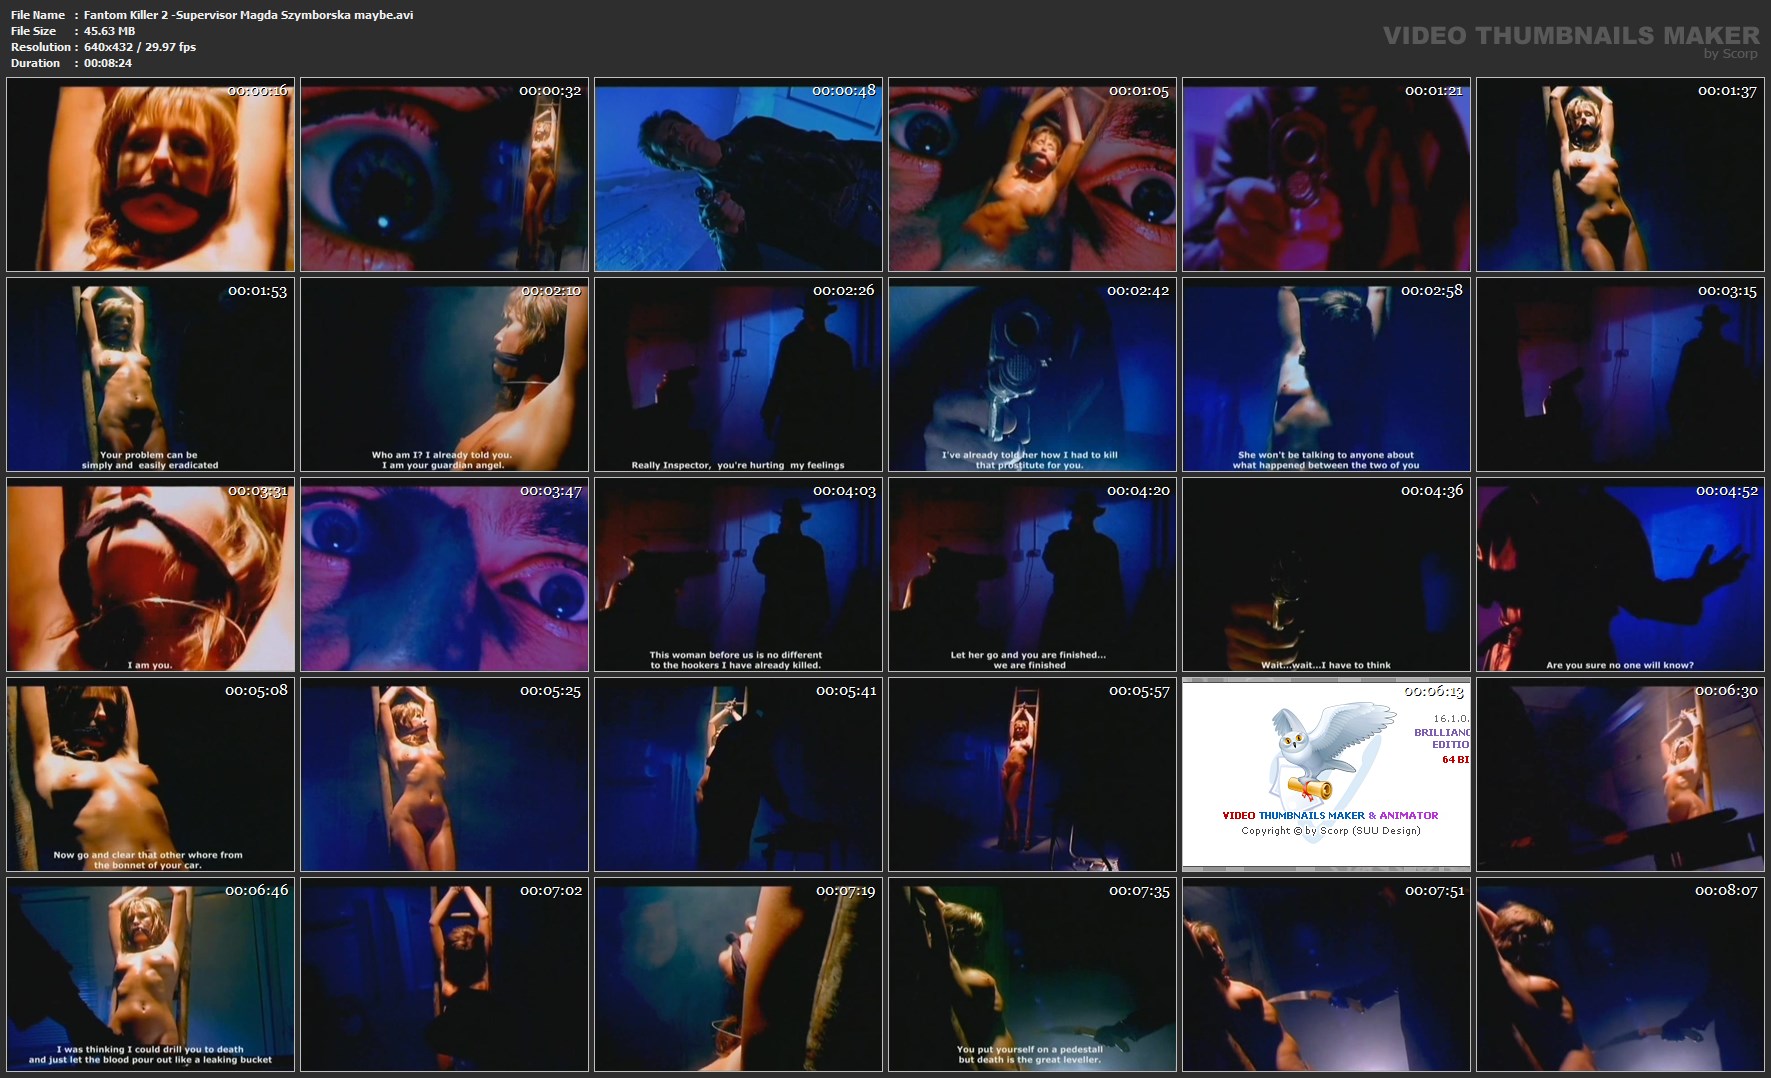
Task: Click the silhouette frame at 00:02:26
Action: pos(739,375)
